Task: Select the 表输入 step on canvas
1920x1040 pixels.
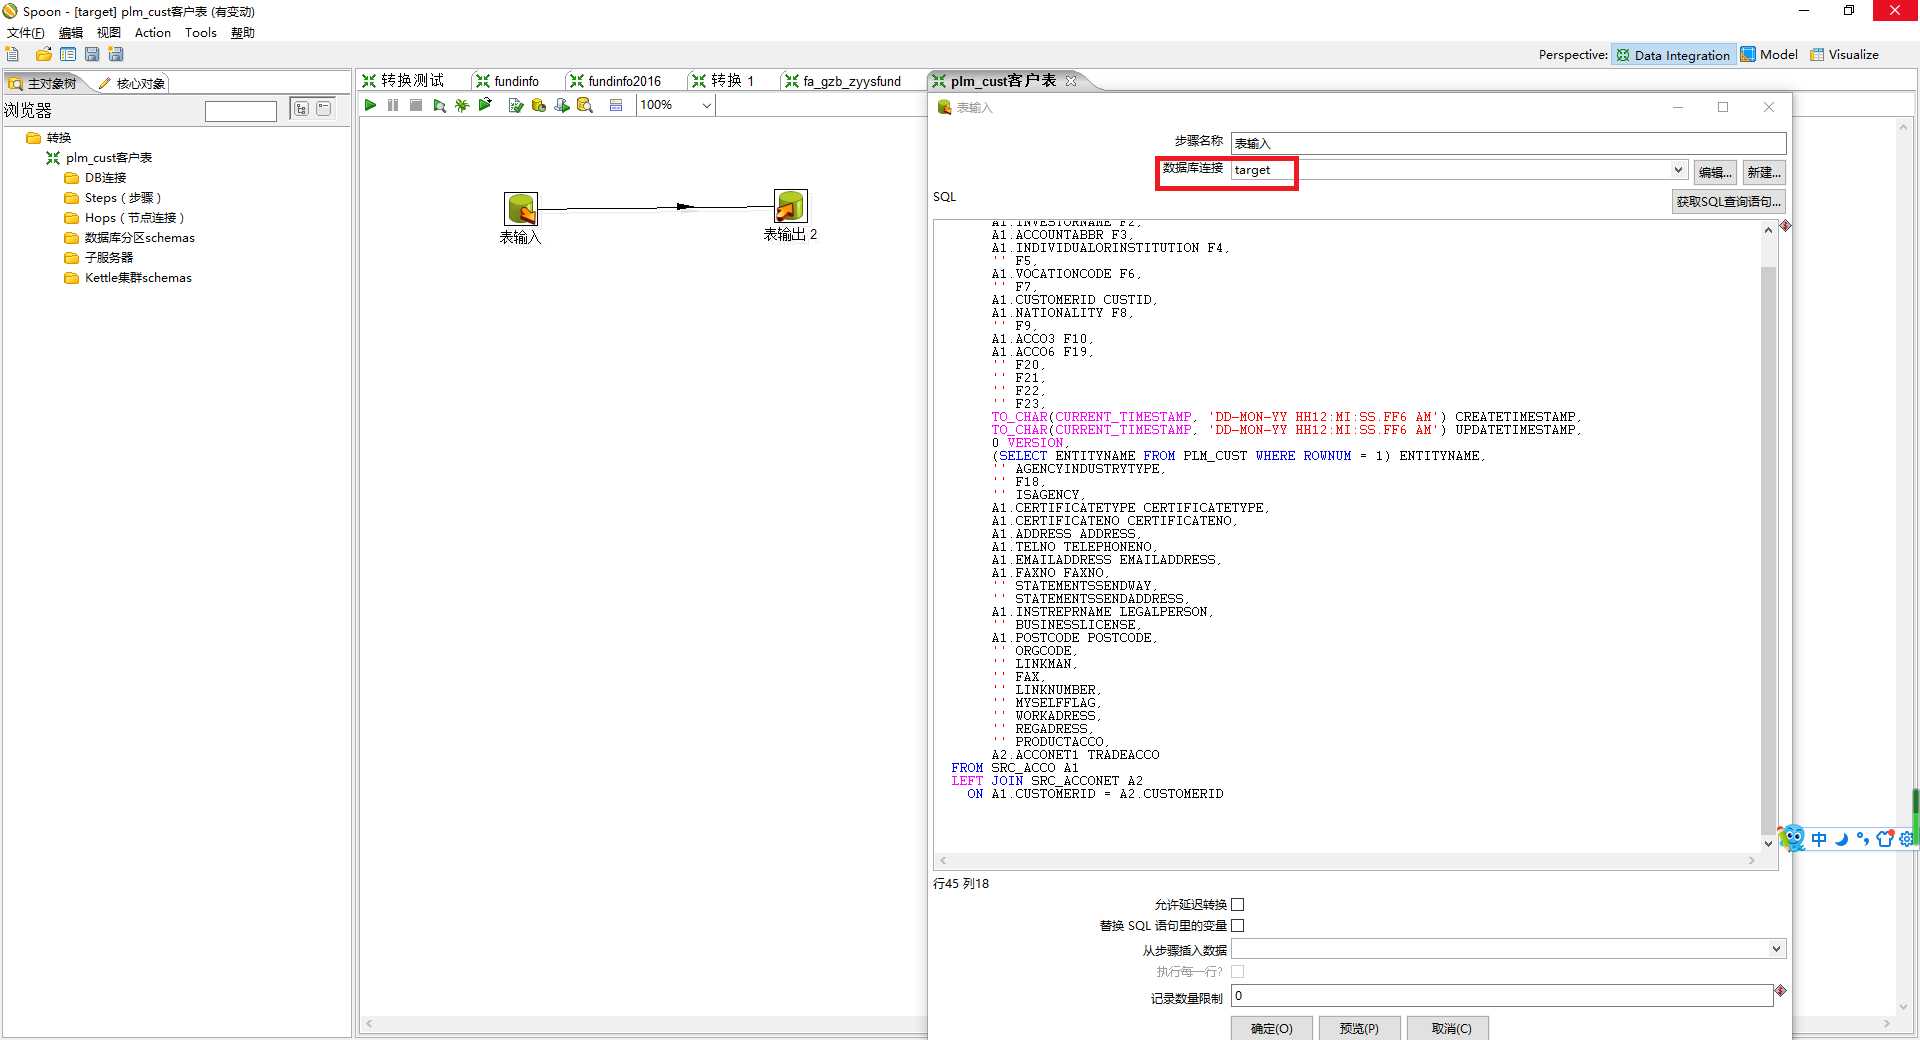Action: 521,209
